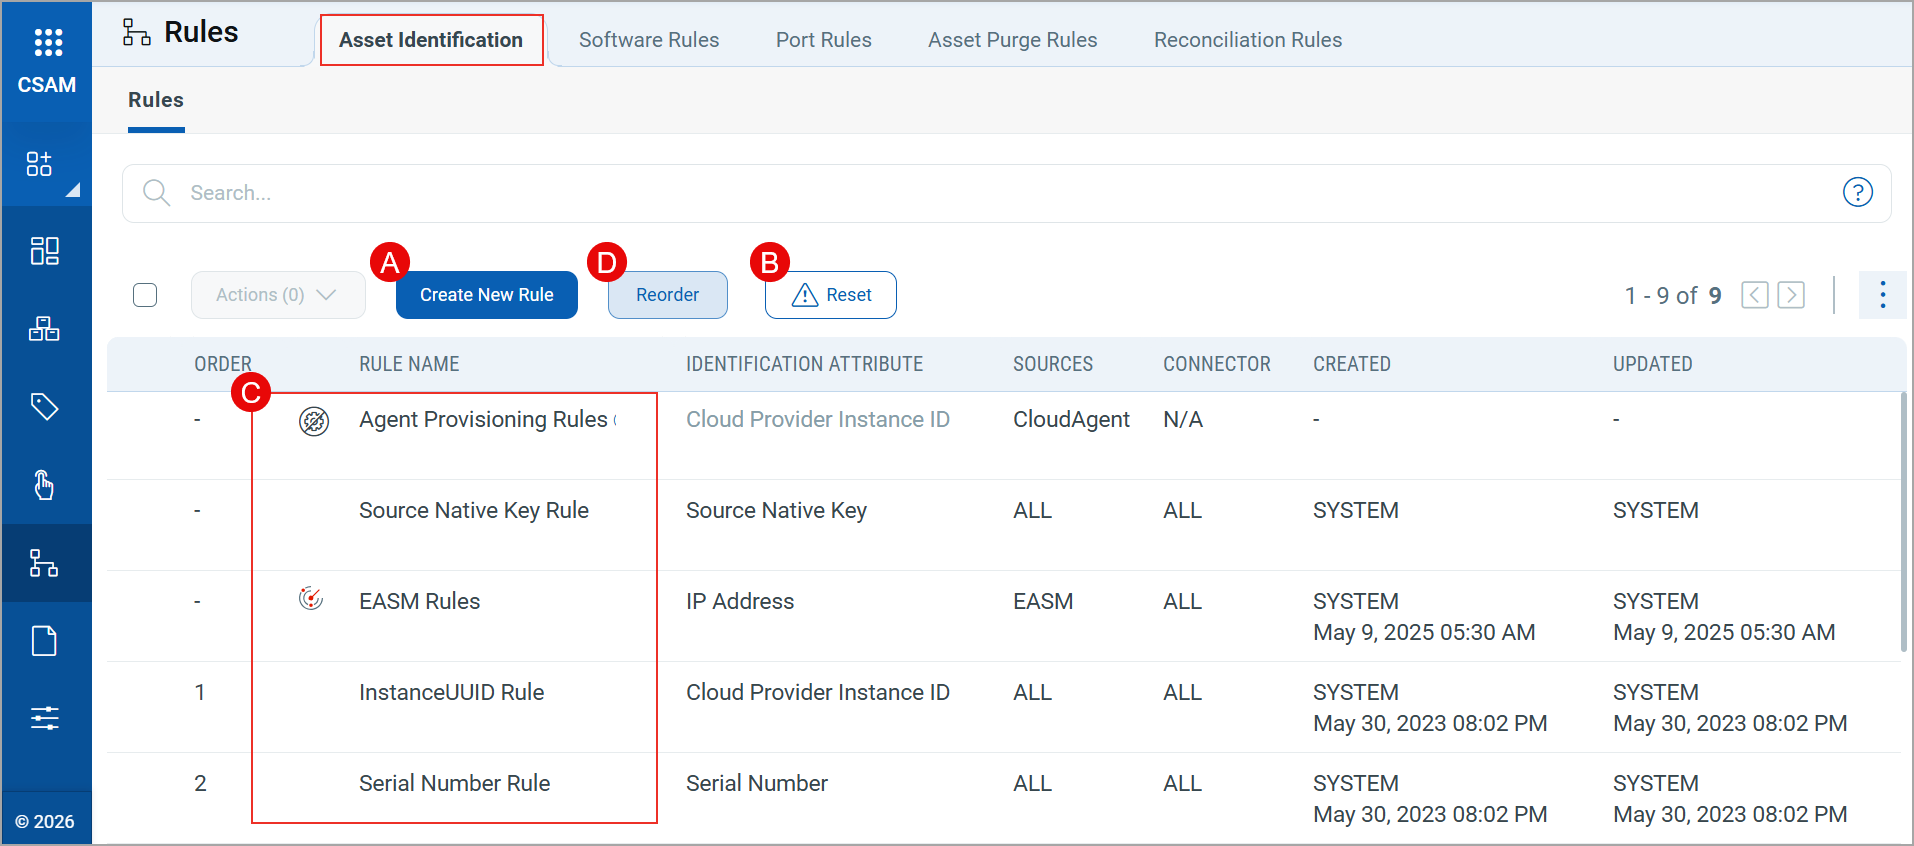
Task: Click the help question mark icon
Action: tap(1857, 192)
